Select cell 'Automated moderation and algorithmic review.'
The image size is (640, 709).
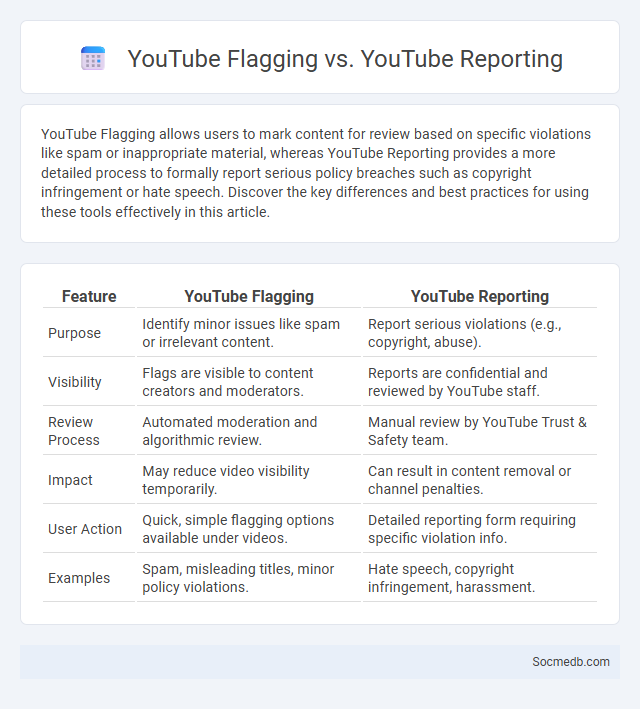point(249,430)
